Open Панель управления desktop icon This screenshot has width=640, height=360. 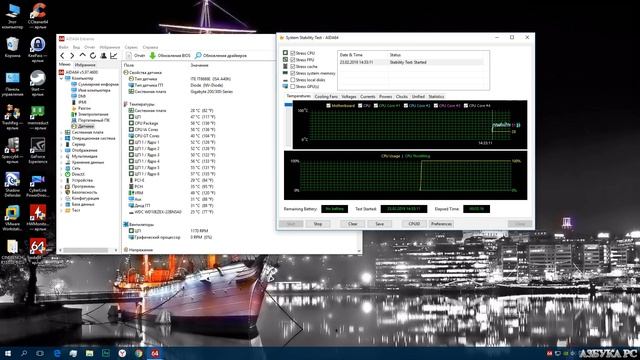tap(12, 84)
